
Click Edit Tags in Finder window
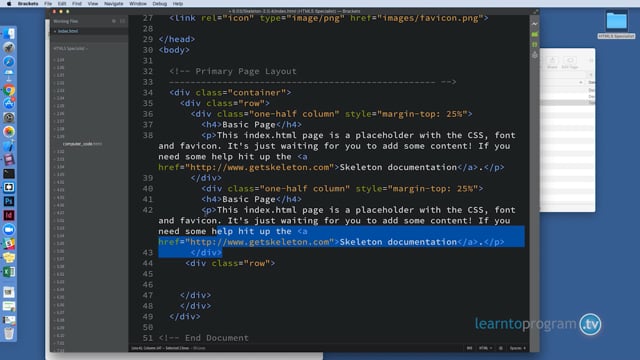click(570, 62)
